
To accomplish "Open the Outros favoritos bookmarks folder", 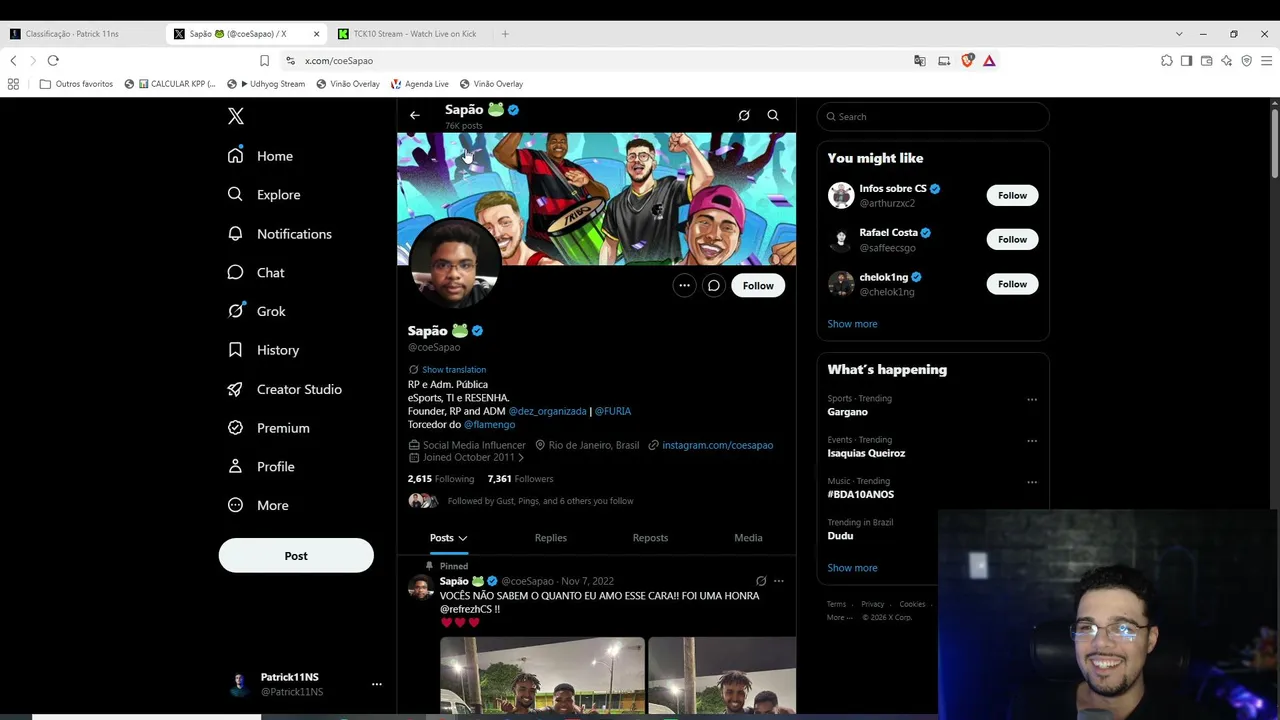I will (x=76, y=84).
